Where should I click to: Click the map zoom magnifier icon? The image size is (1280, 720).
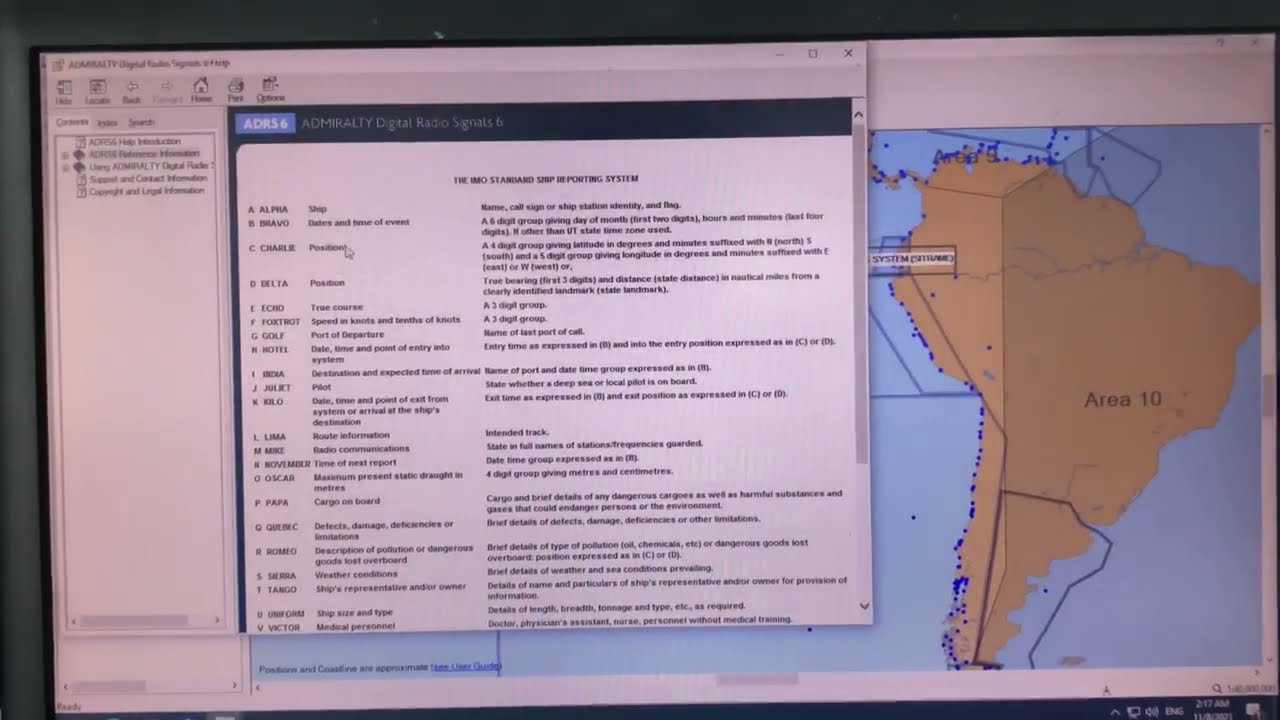coord(1216,688)
